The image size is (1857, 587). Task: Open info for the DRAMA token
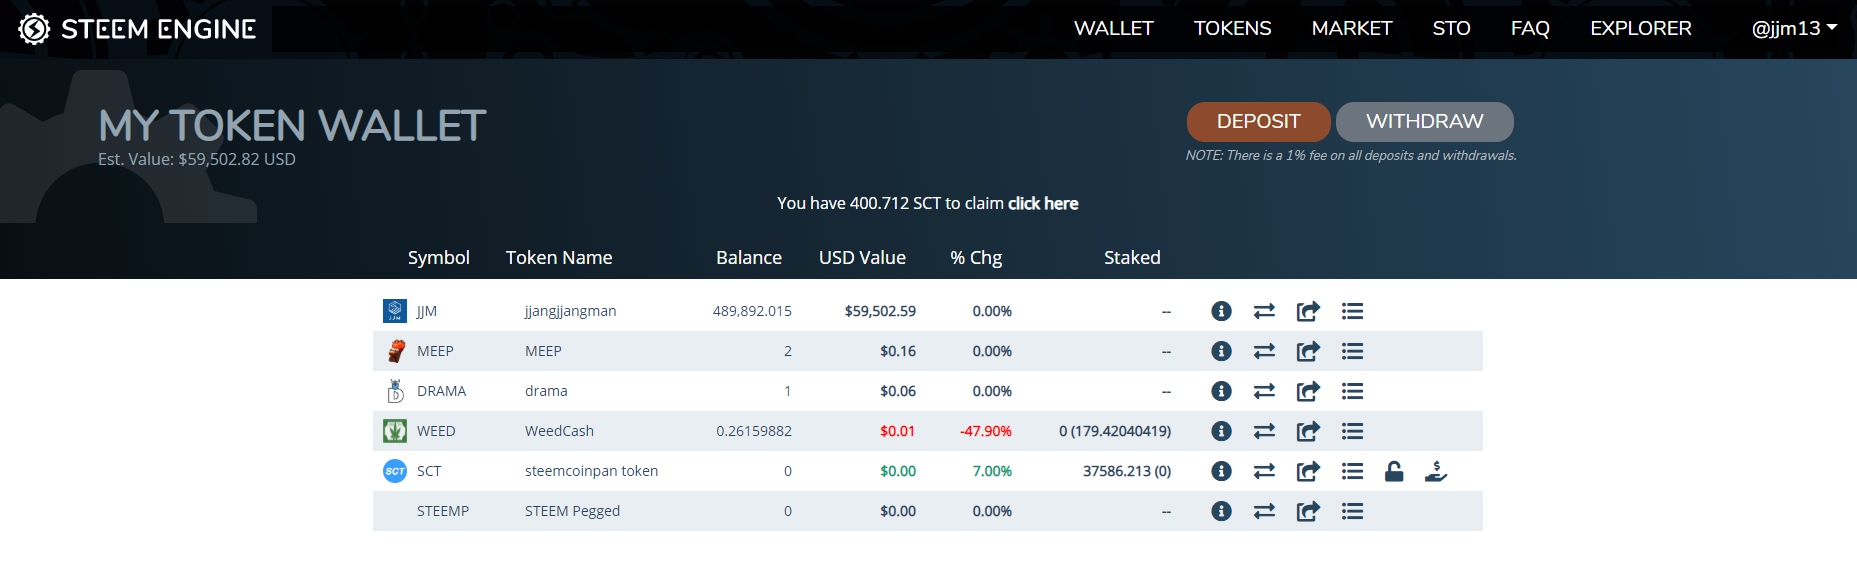pyautogui.click(x=1221, y=391)
